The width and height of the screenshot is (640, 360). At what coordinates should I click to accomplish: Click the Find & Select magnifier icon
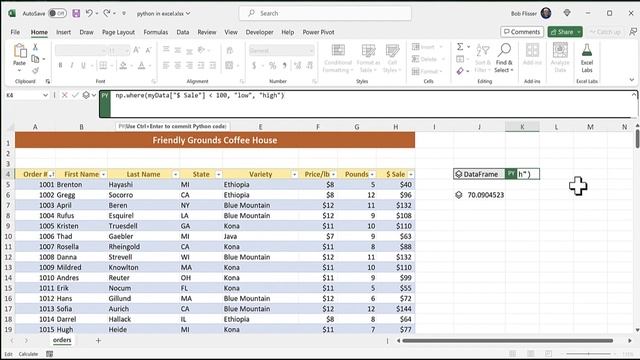coord(504,51)
